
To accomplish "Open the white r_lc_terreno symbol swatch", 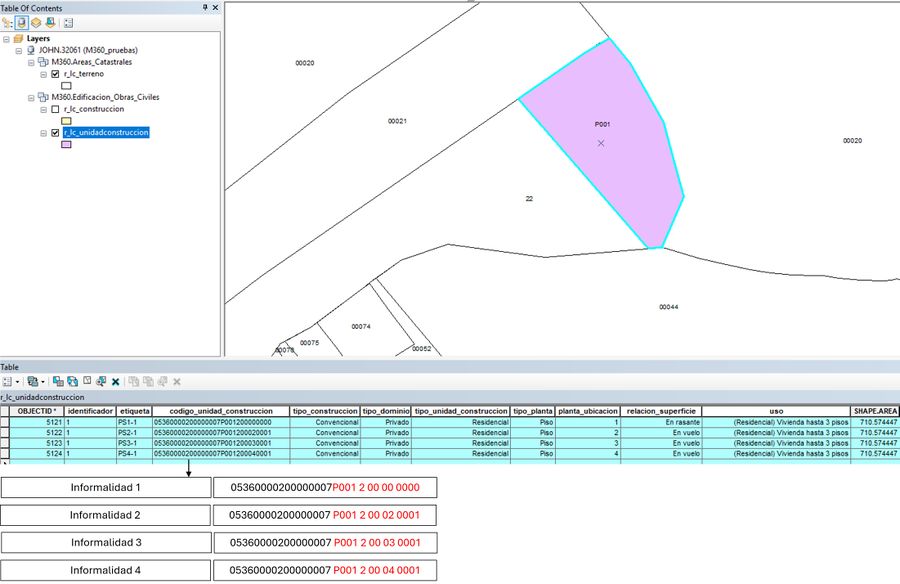I will click(67, 86).
